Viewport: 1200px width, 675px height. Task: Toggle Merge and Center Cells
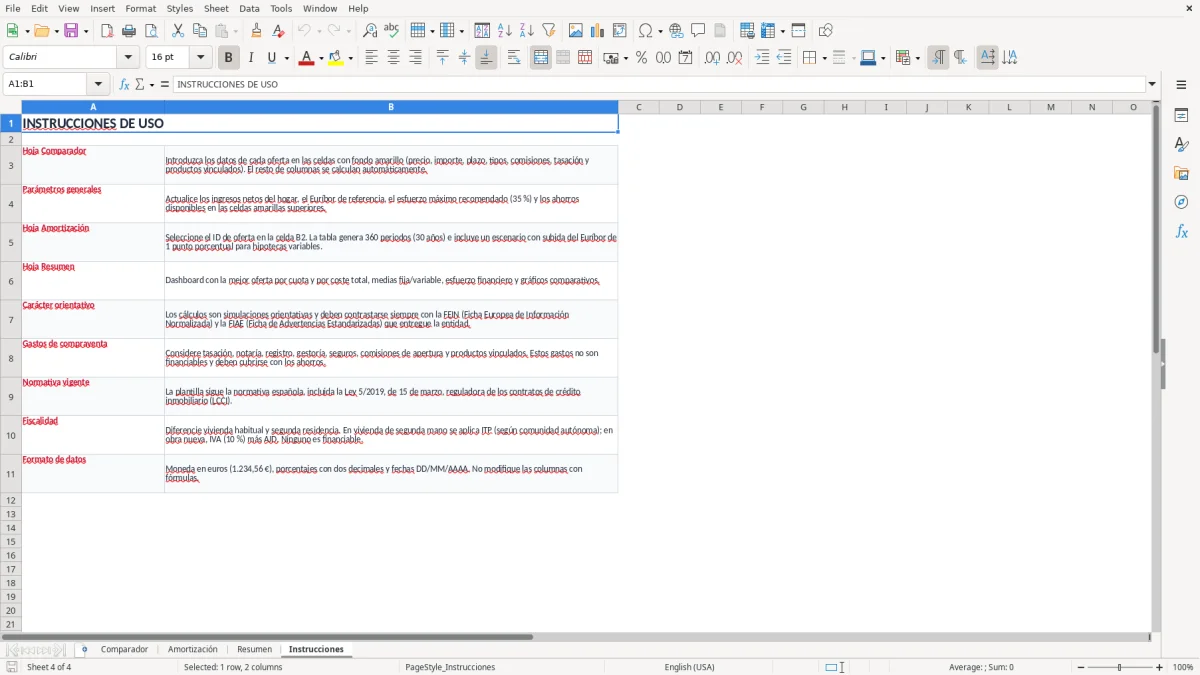pyautogui.click(x=541, y=58)
